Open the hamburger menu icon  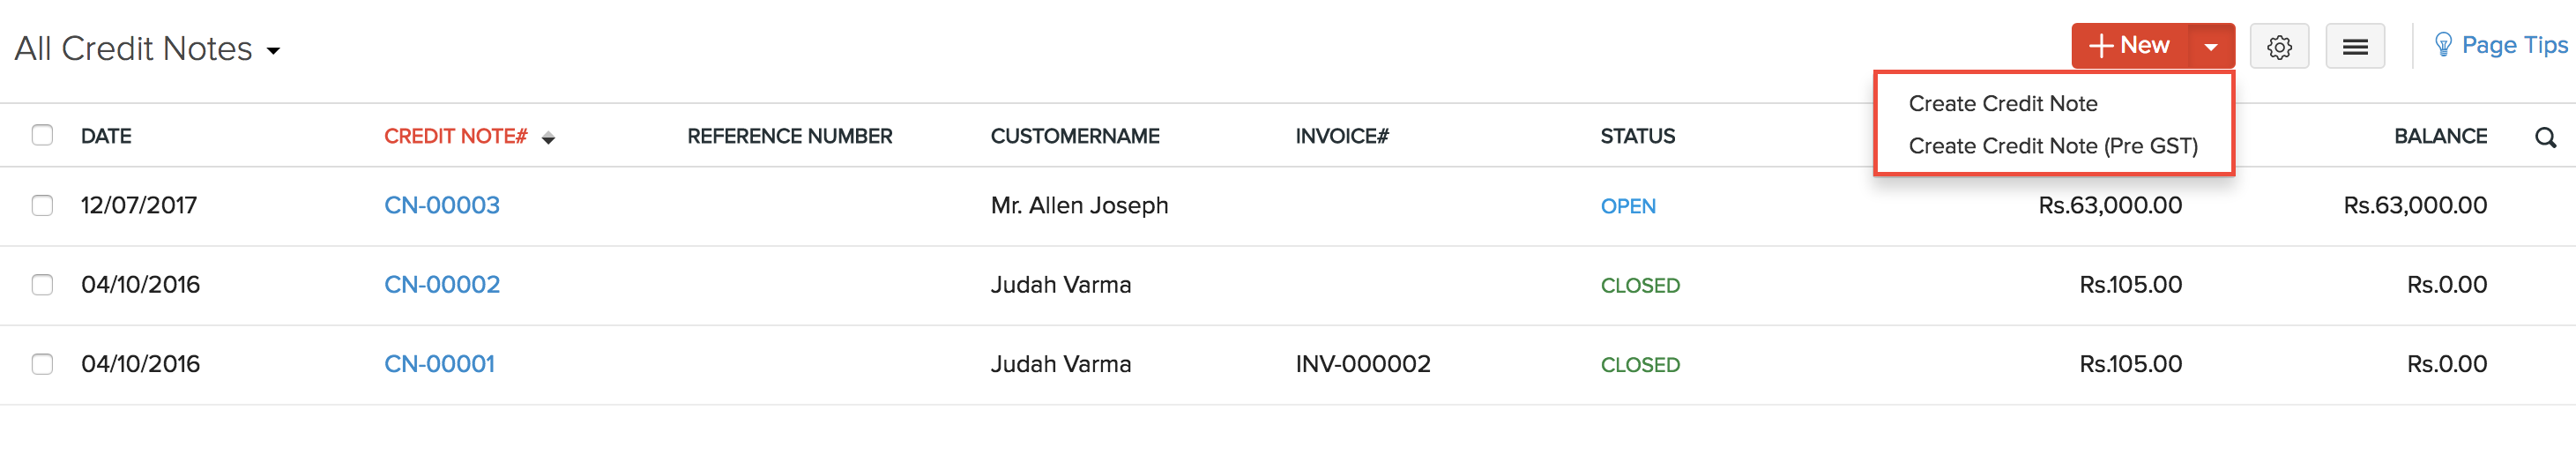point(2354,47)
